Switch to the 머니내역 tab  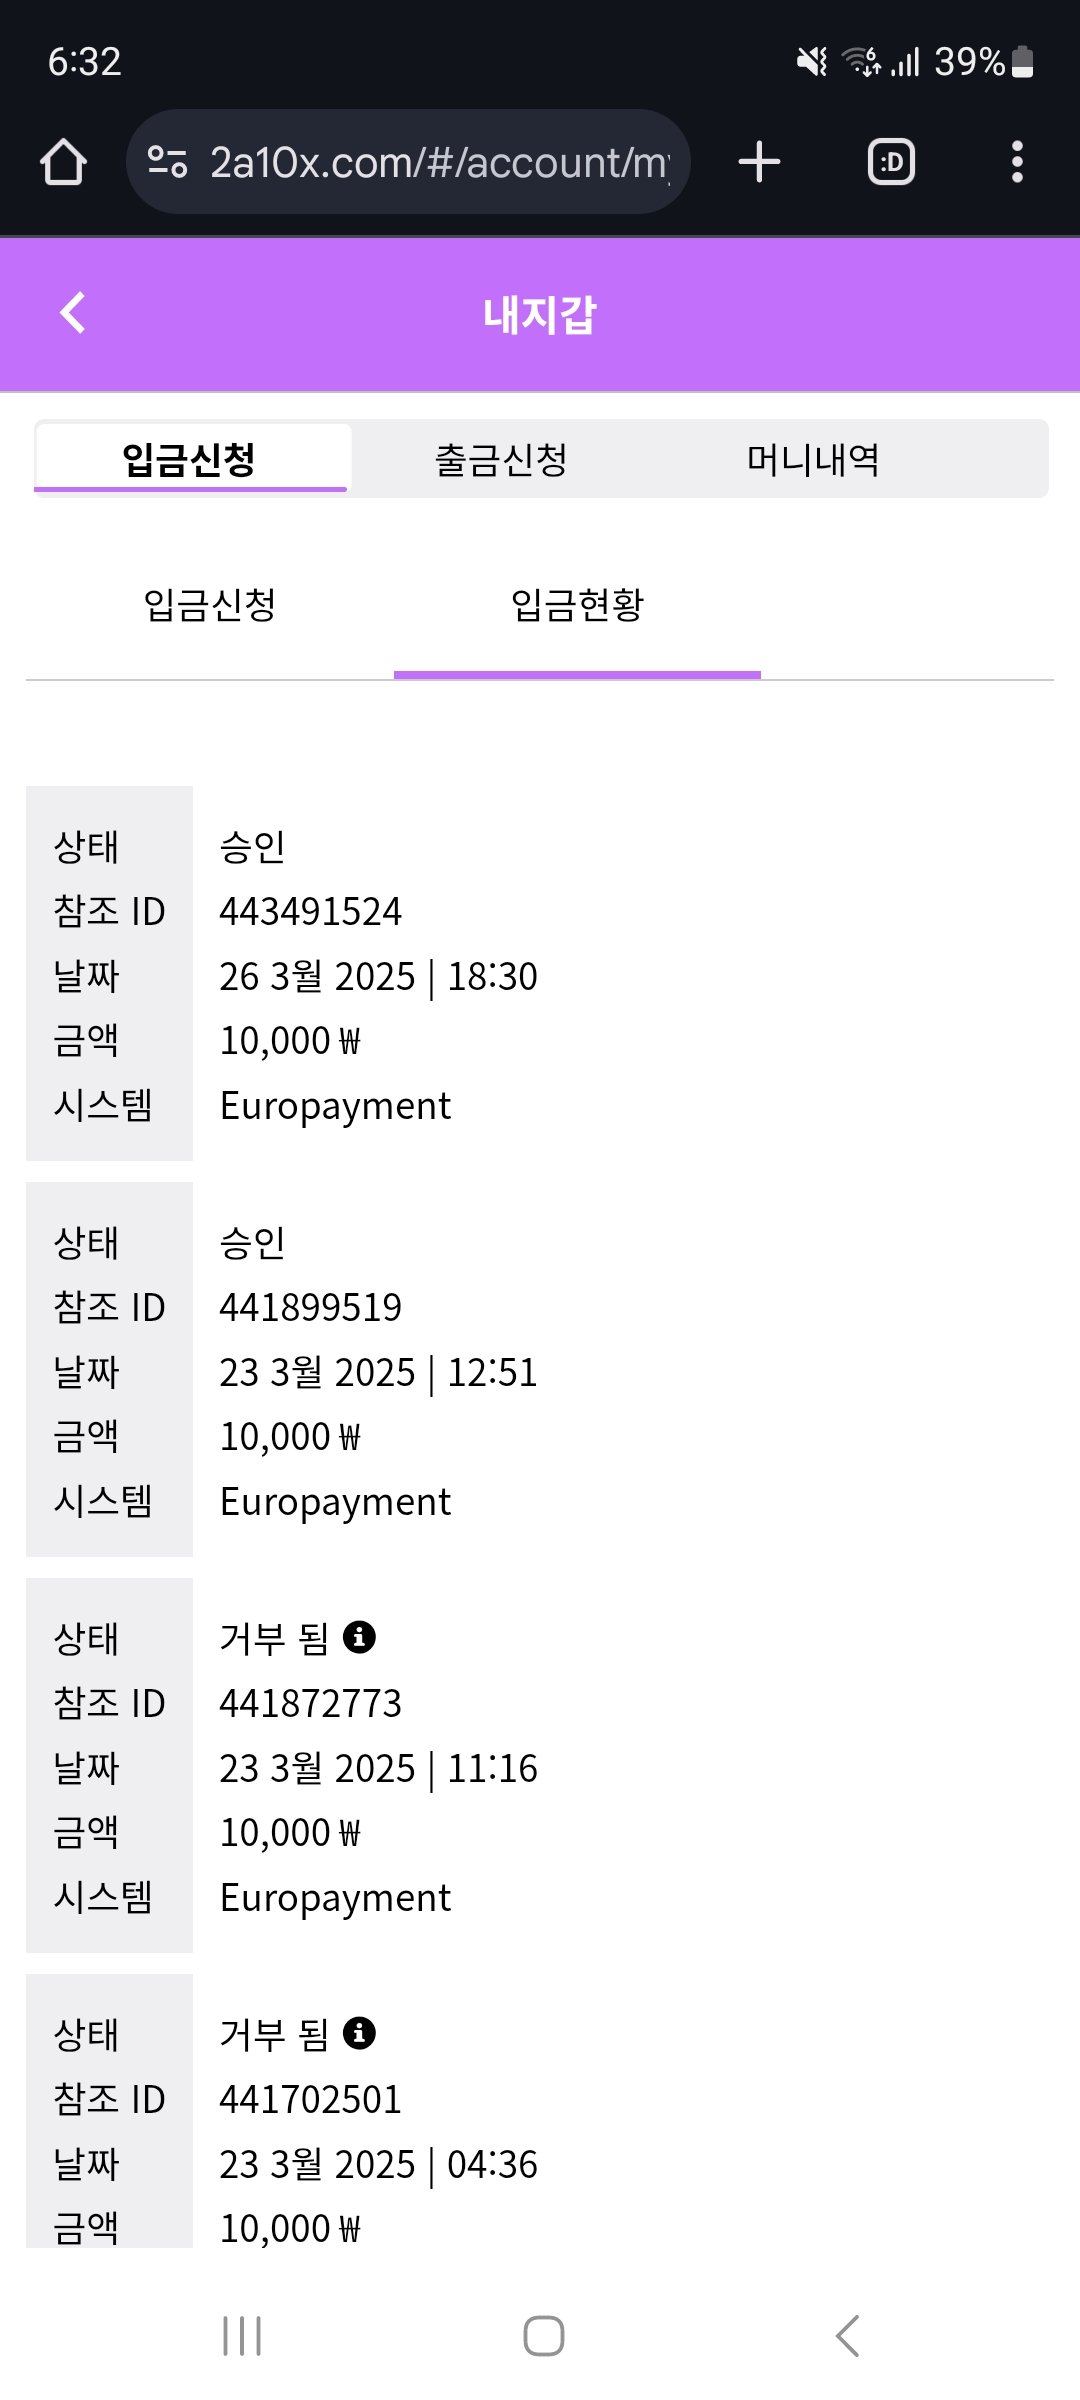(813, 460)
